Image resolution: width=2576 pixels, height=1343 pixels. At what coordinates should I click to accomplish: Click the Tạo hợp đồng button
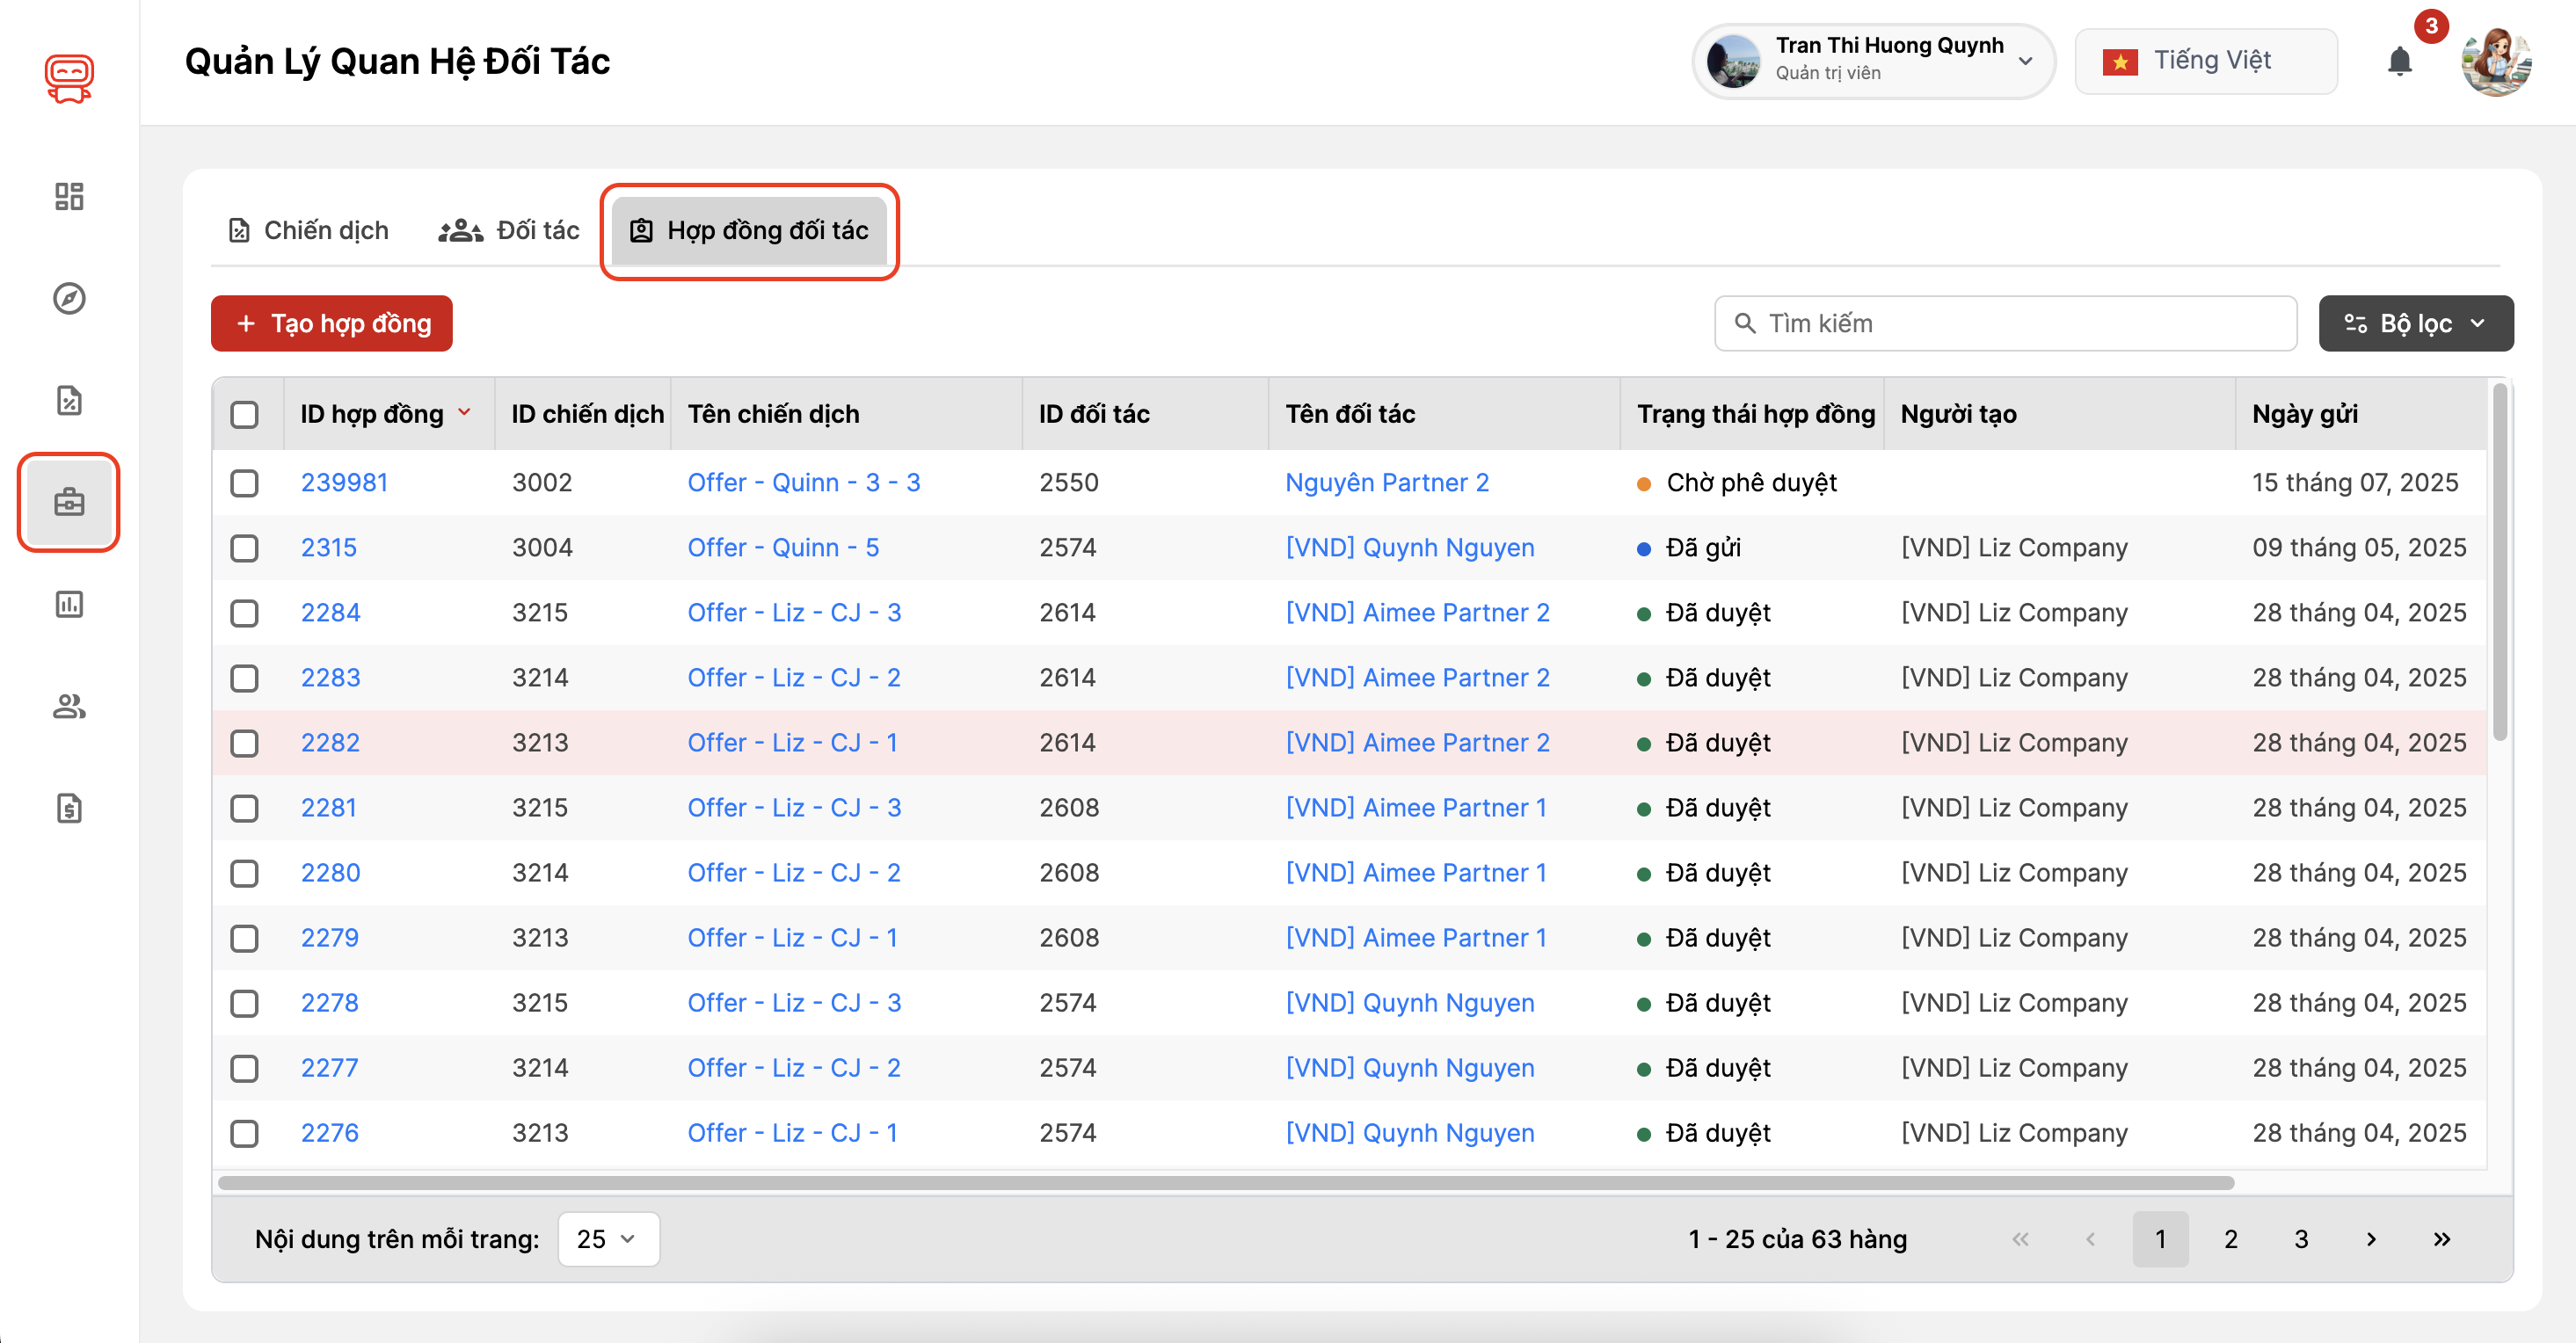pyautogui.click(x=332, y=323)
